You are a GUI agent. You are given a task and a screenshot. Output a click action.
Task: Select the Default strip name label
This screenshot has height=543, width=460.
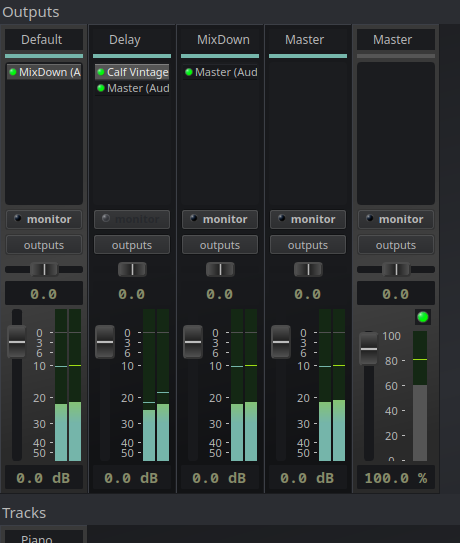tap(44, 39)
